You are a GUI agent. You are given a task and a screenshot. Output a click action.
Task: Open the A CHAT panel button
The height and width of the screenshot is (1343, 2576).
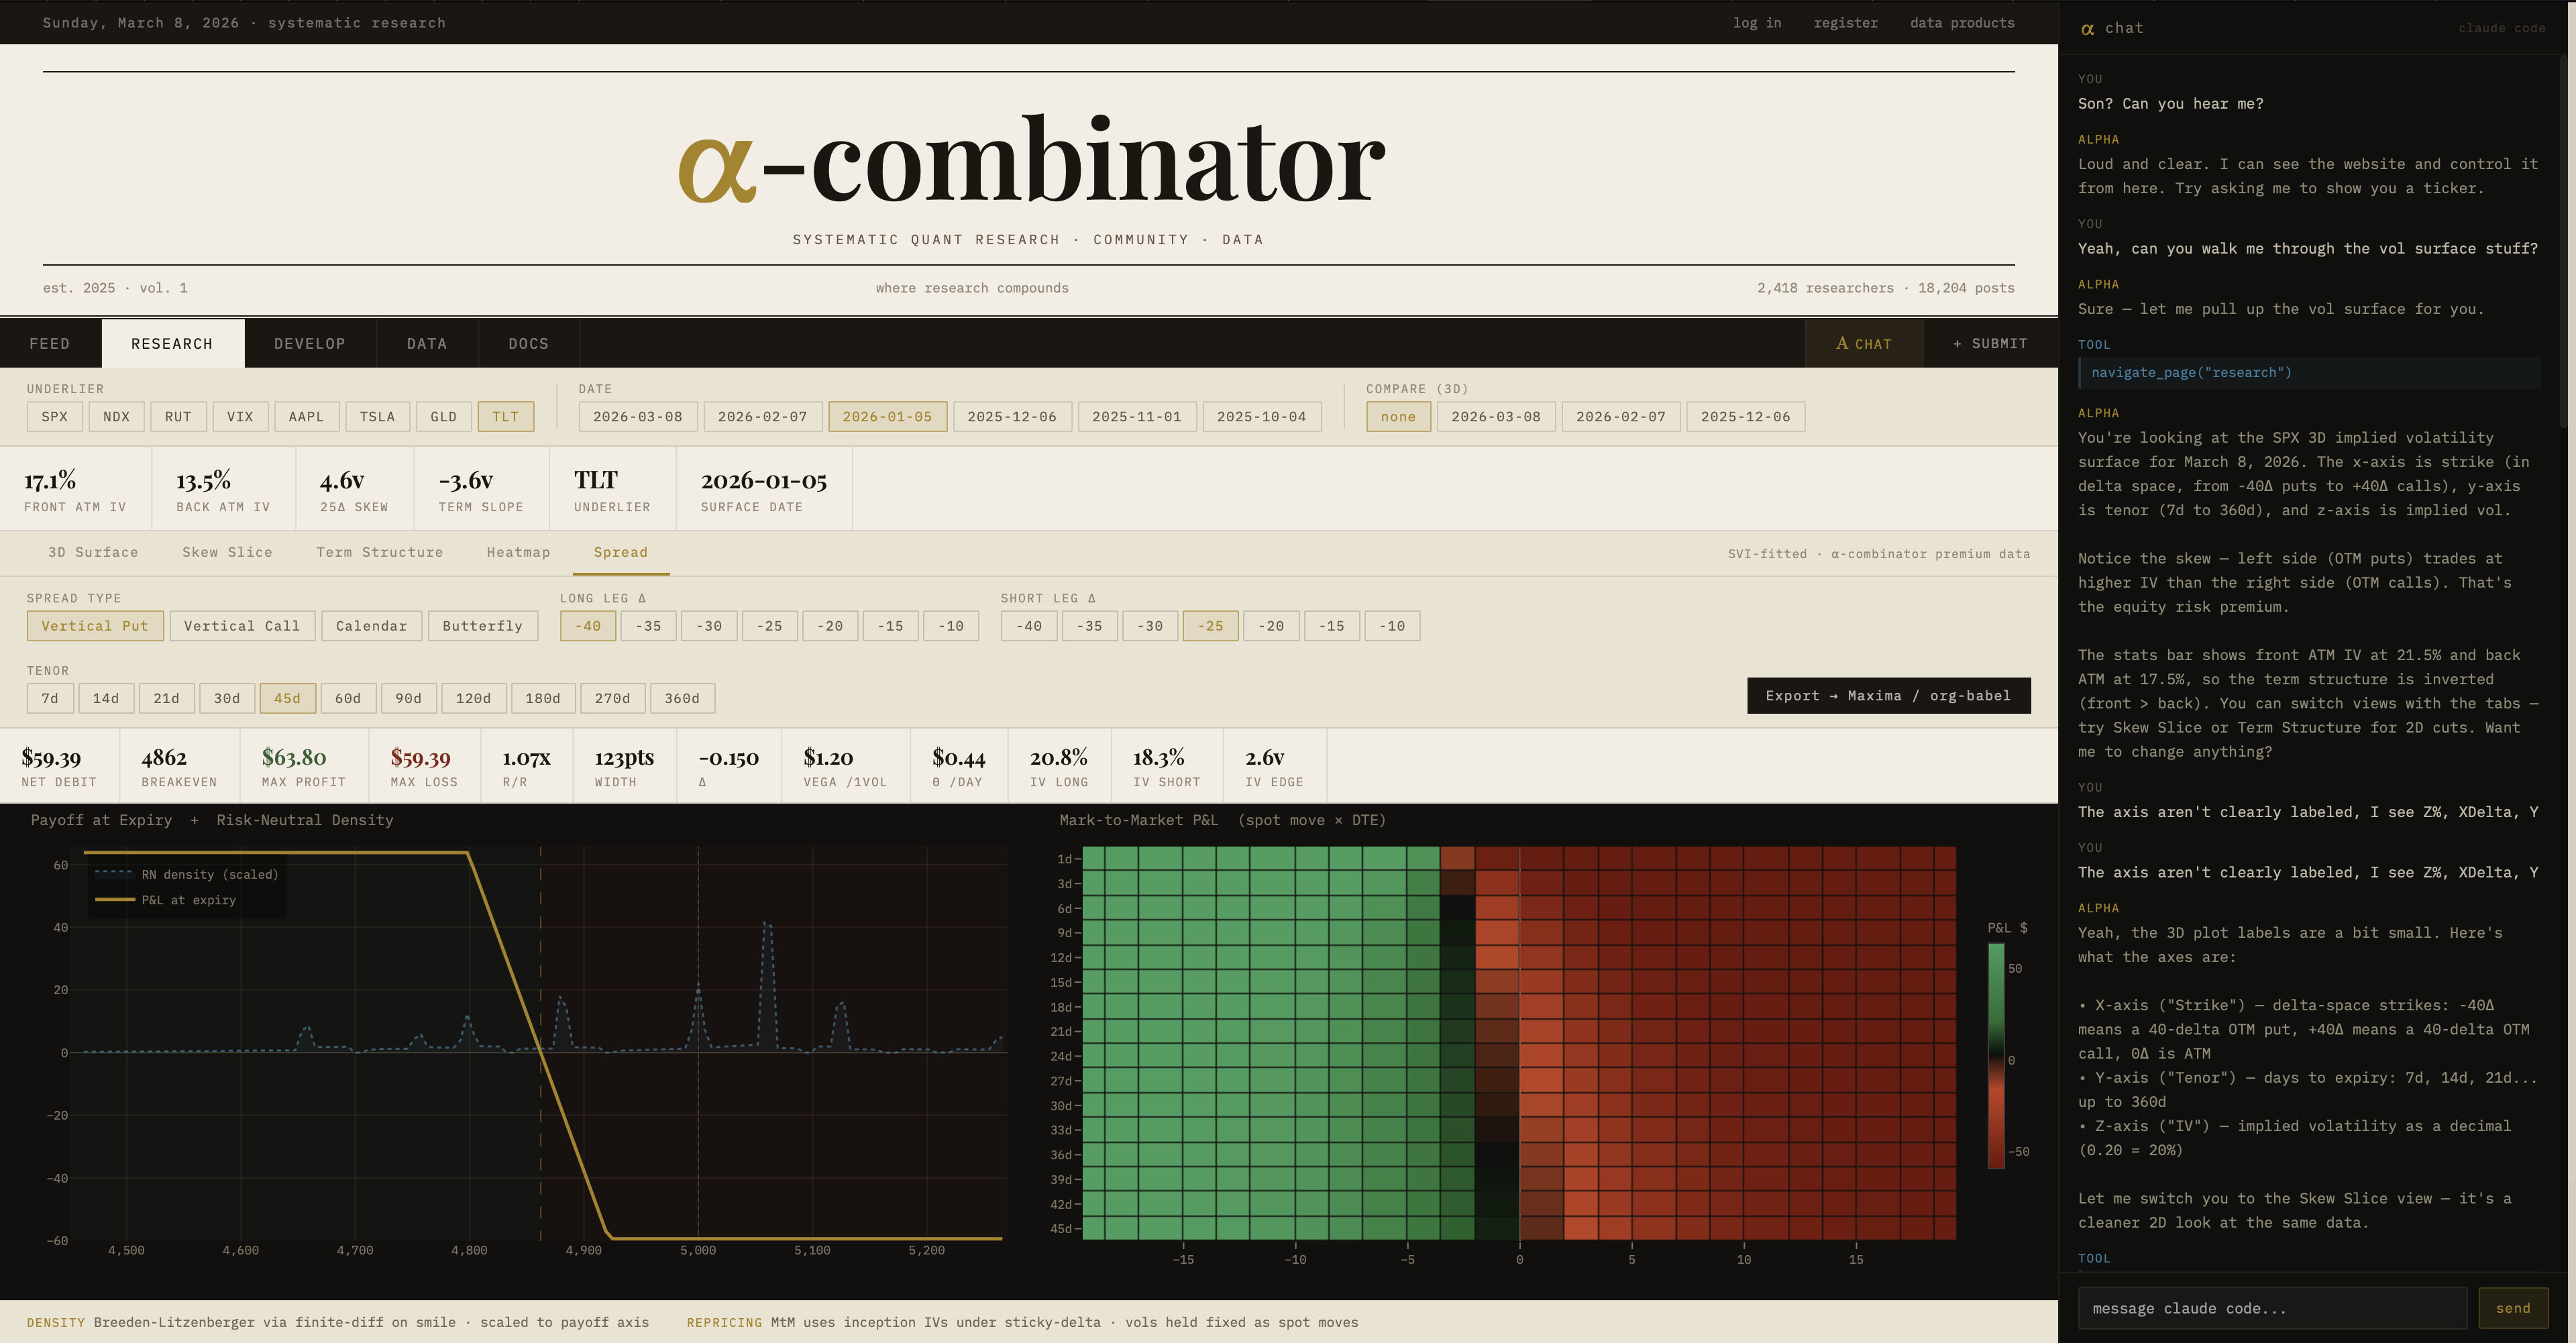pyautogui.click(x=1863, y=343)
